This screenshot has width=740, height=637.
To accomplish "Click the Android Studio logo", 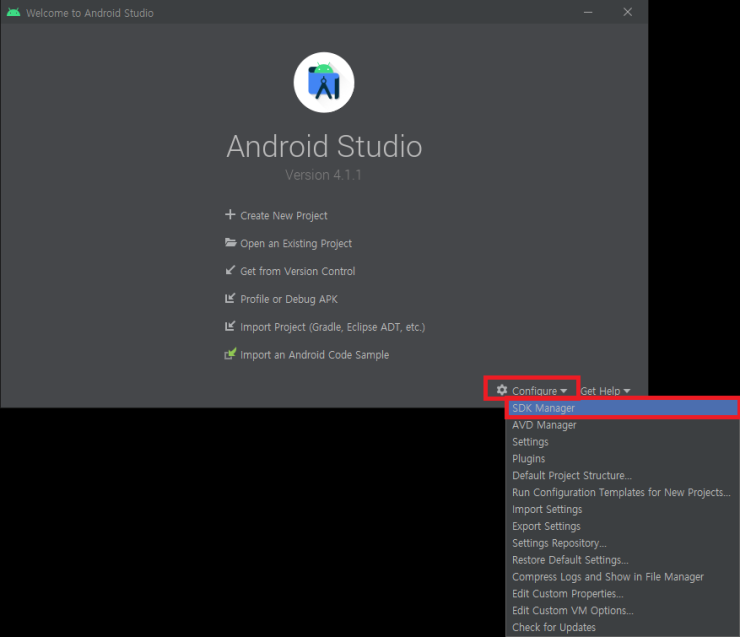I will click(x=324, y=83).
